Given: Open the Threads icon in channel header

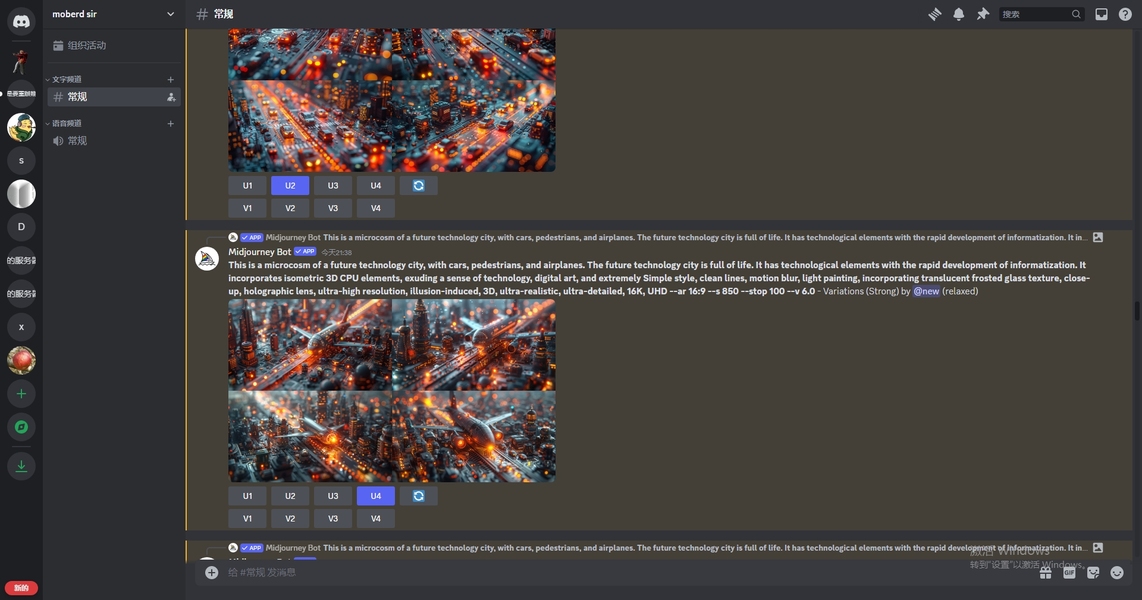Looking at the screenshot, I should pyautogui.click(x=934, y=14).
